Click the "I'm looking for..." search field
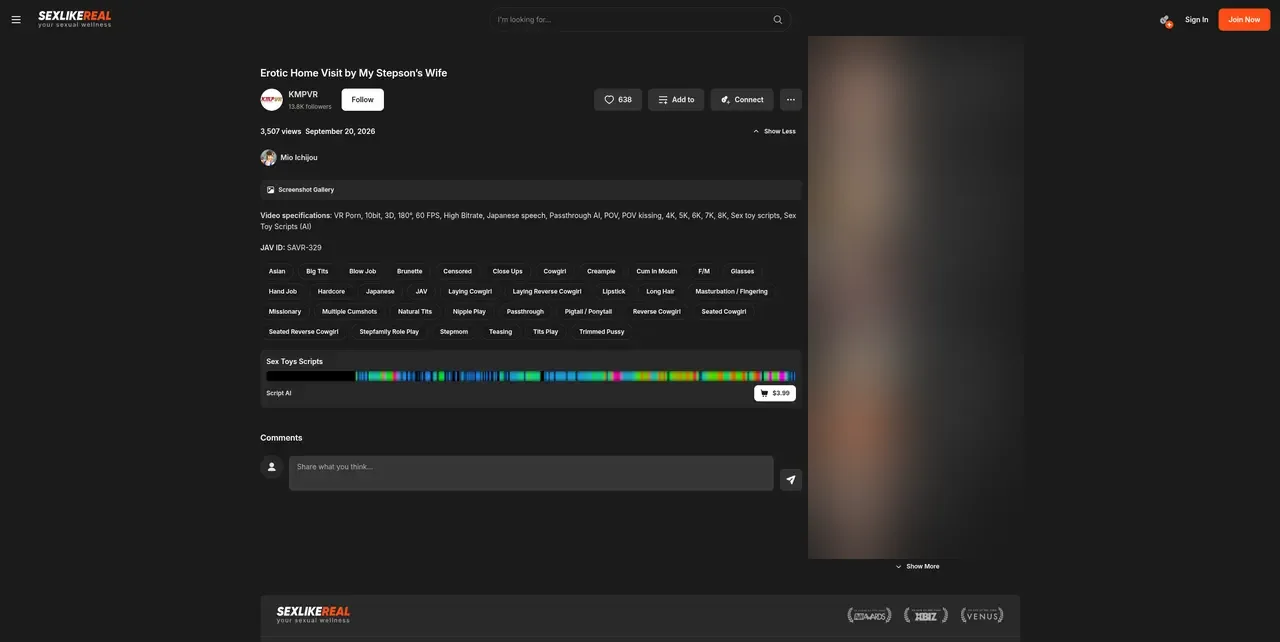1280x642 pixels. point(640,20)
